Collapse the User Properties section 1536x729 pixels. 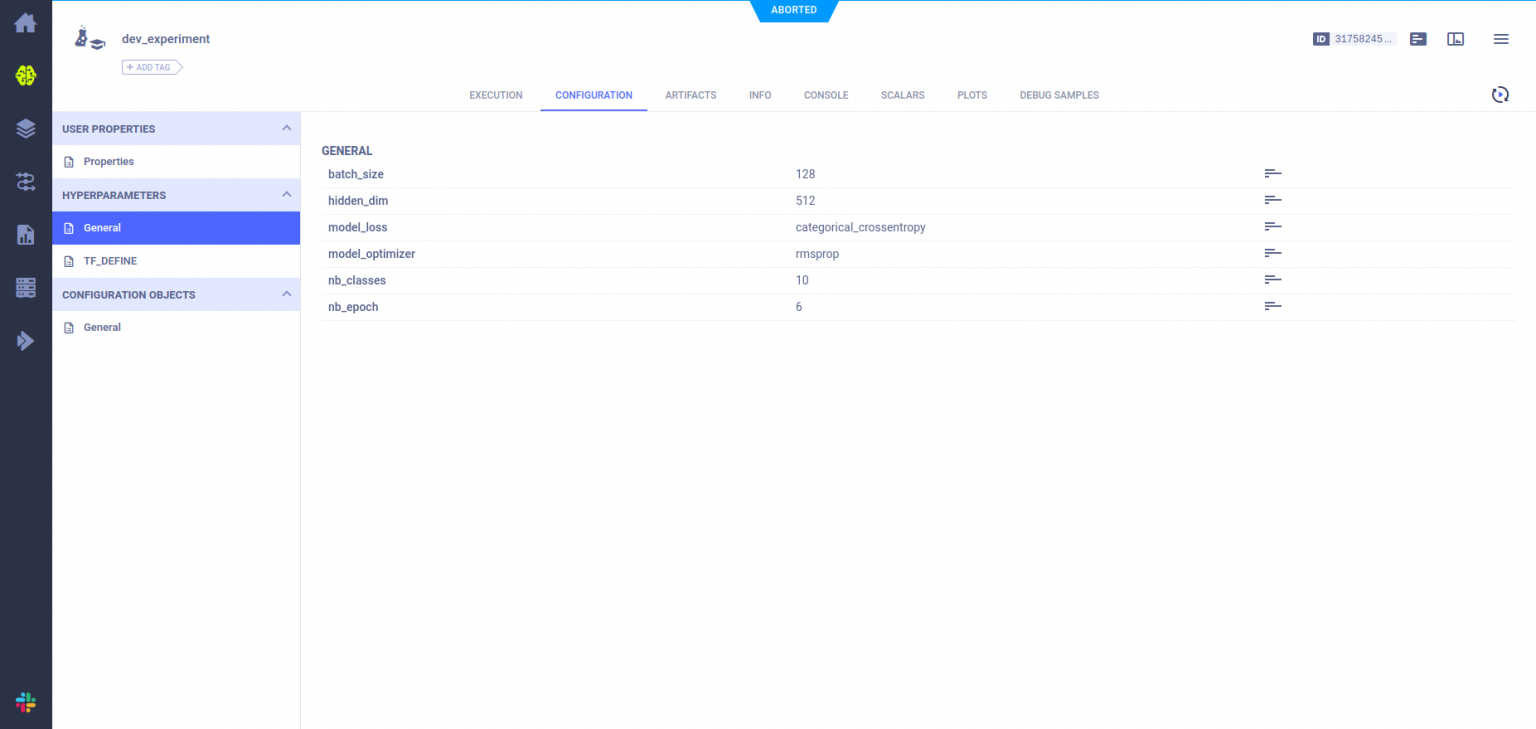(x=286, y=128)
